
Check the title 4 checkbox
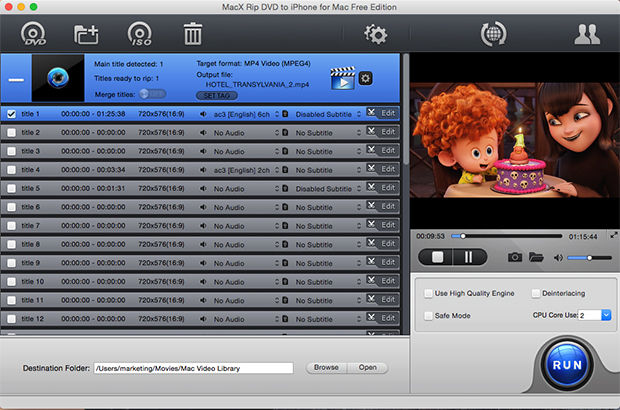point(11,170)
